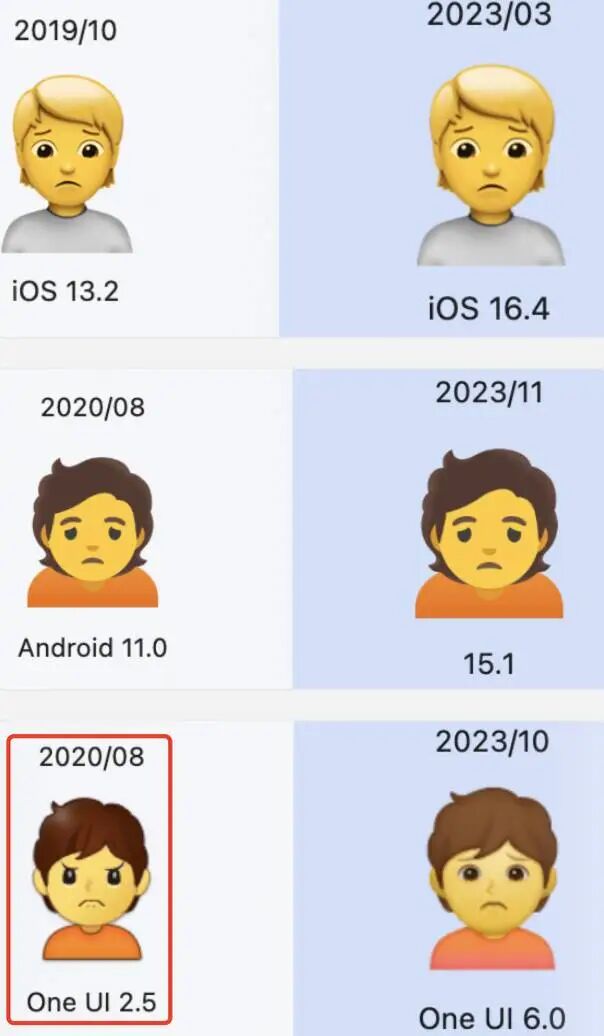
Task: Select the 15.1 brown-haired frowning emoji
Action: point(489,534)
